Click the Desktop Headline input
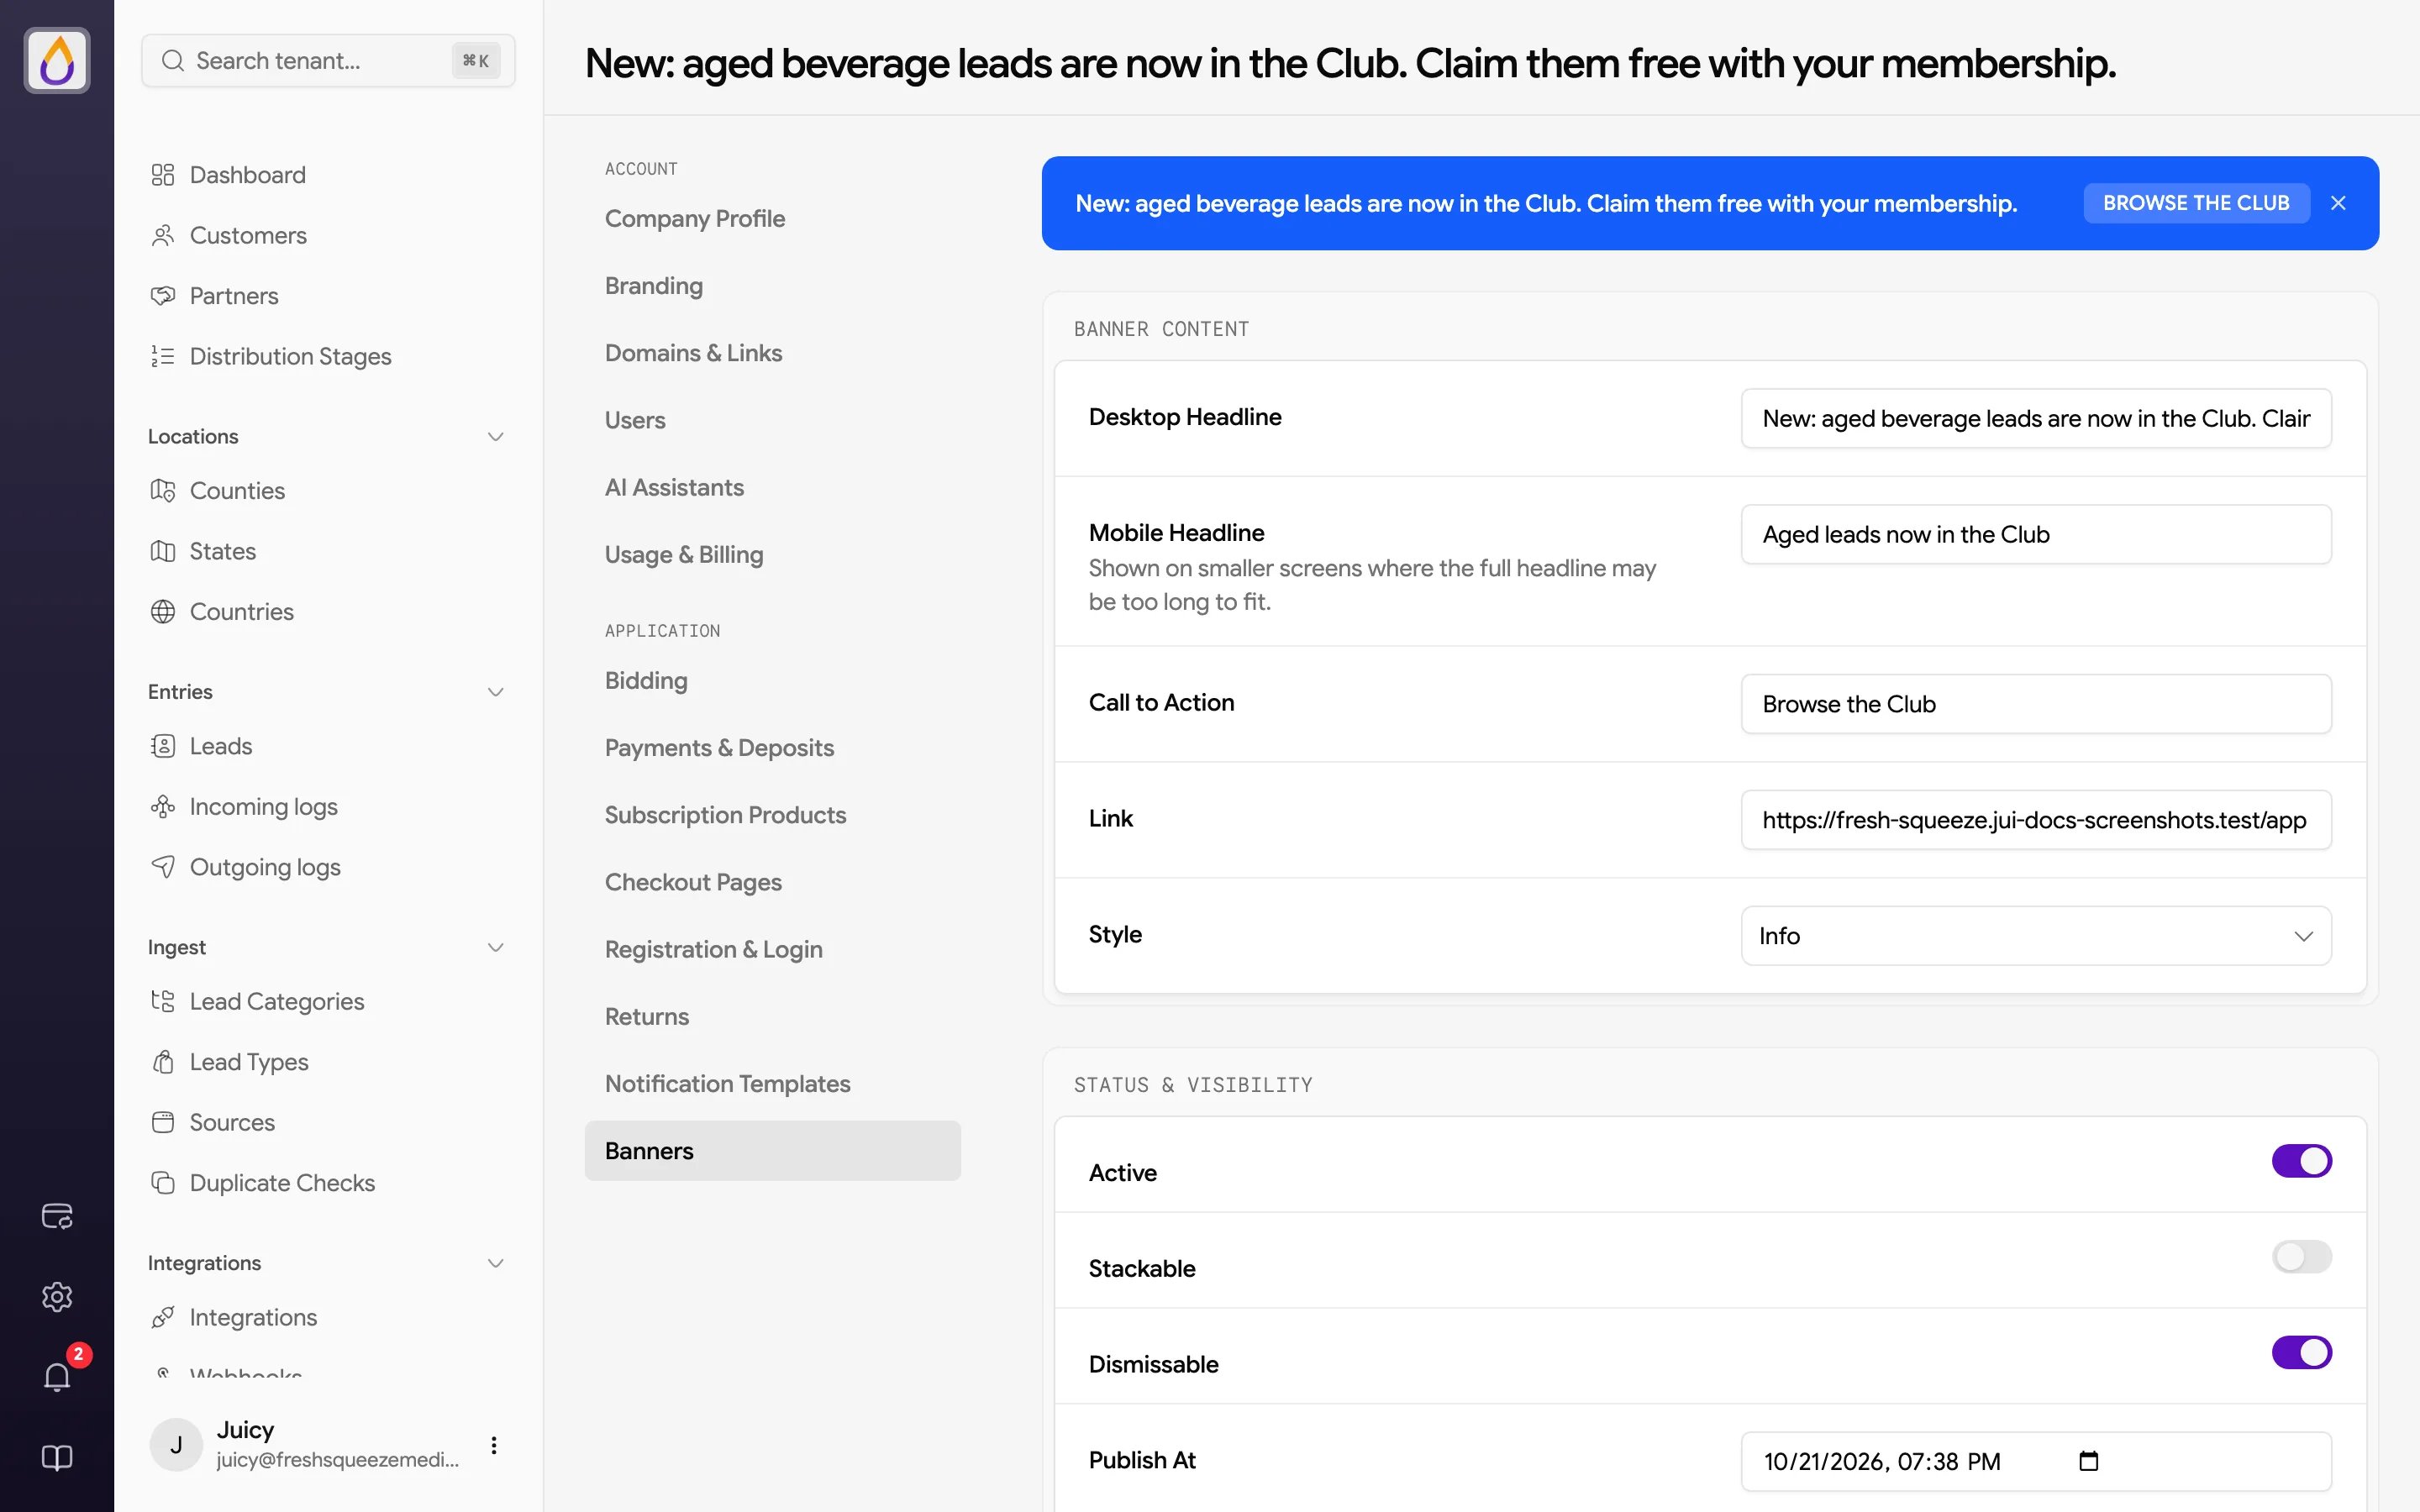The width and height of the screenshot is (2420, 1512). tap(2036, 418)
